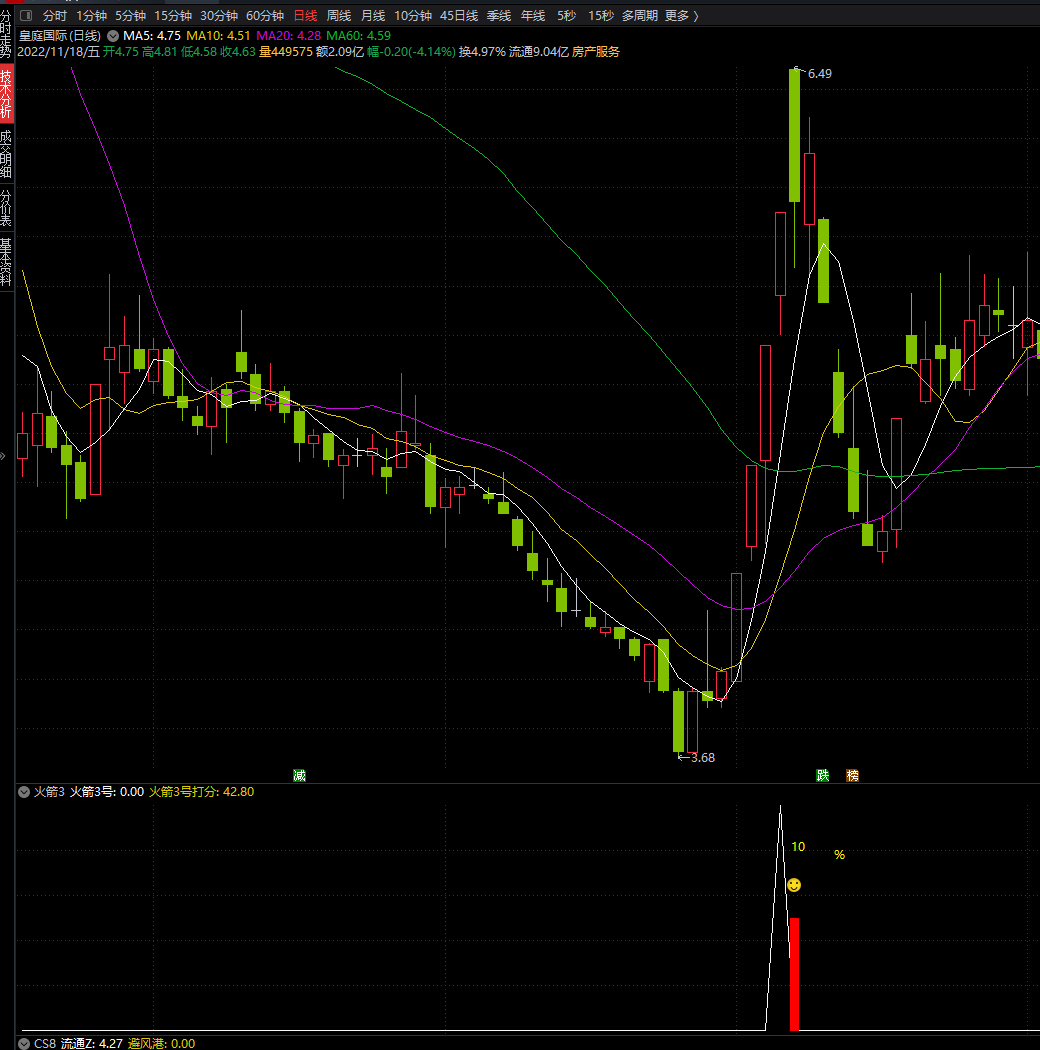Select the 1分钟 period

(91, 15)
